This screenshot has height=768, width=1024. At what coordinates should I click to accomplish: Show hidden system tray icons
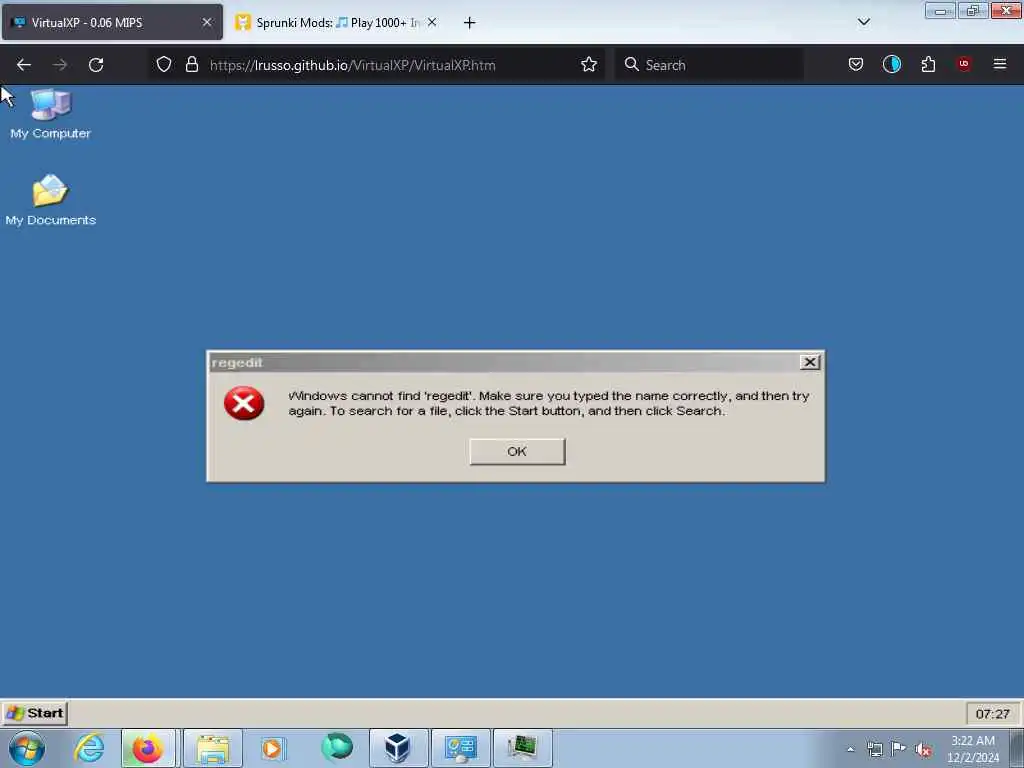(x=850, y=749)
